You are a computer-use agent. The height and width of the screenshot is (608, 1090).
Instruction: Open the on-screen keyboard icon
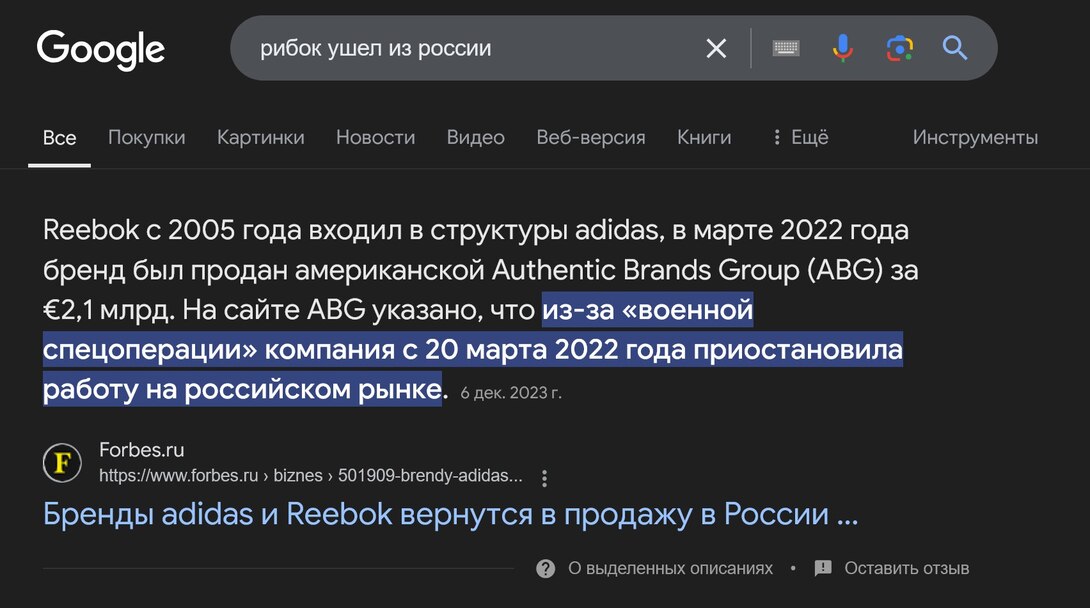(x=786, y=49)
